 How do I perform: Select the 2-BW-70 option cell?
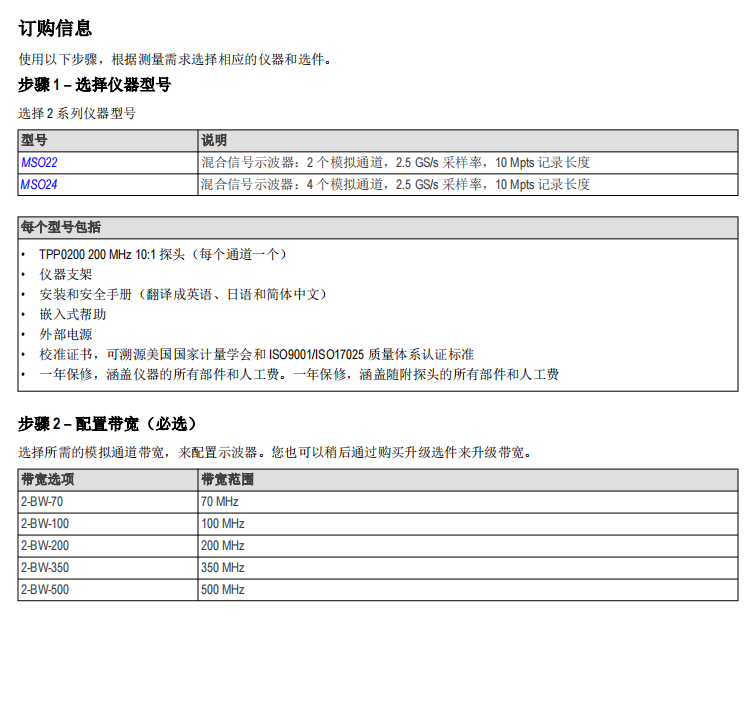(x=108, y=502)
